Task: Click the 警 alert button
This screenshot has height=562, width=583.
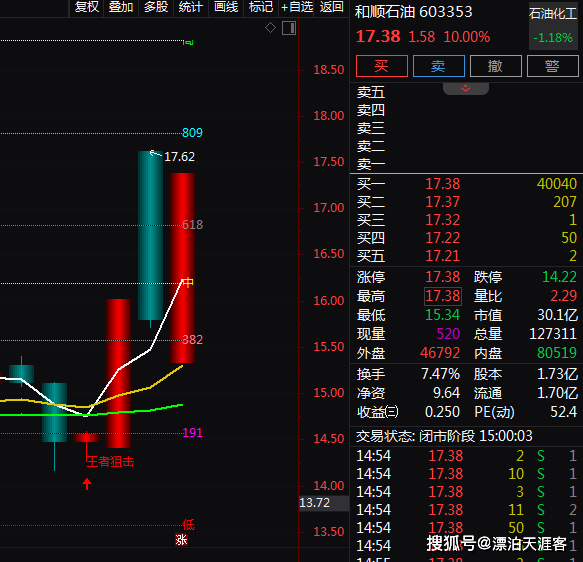Action: [553, 66]
